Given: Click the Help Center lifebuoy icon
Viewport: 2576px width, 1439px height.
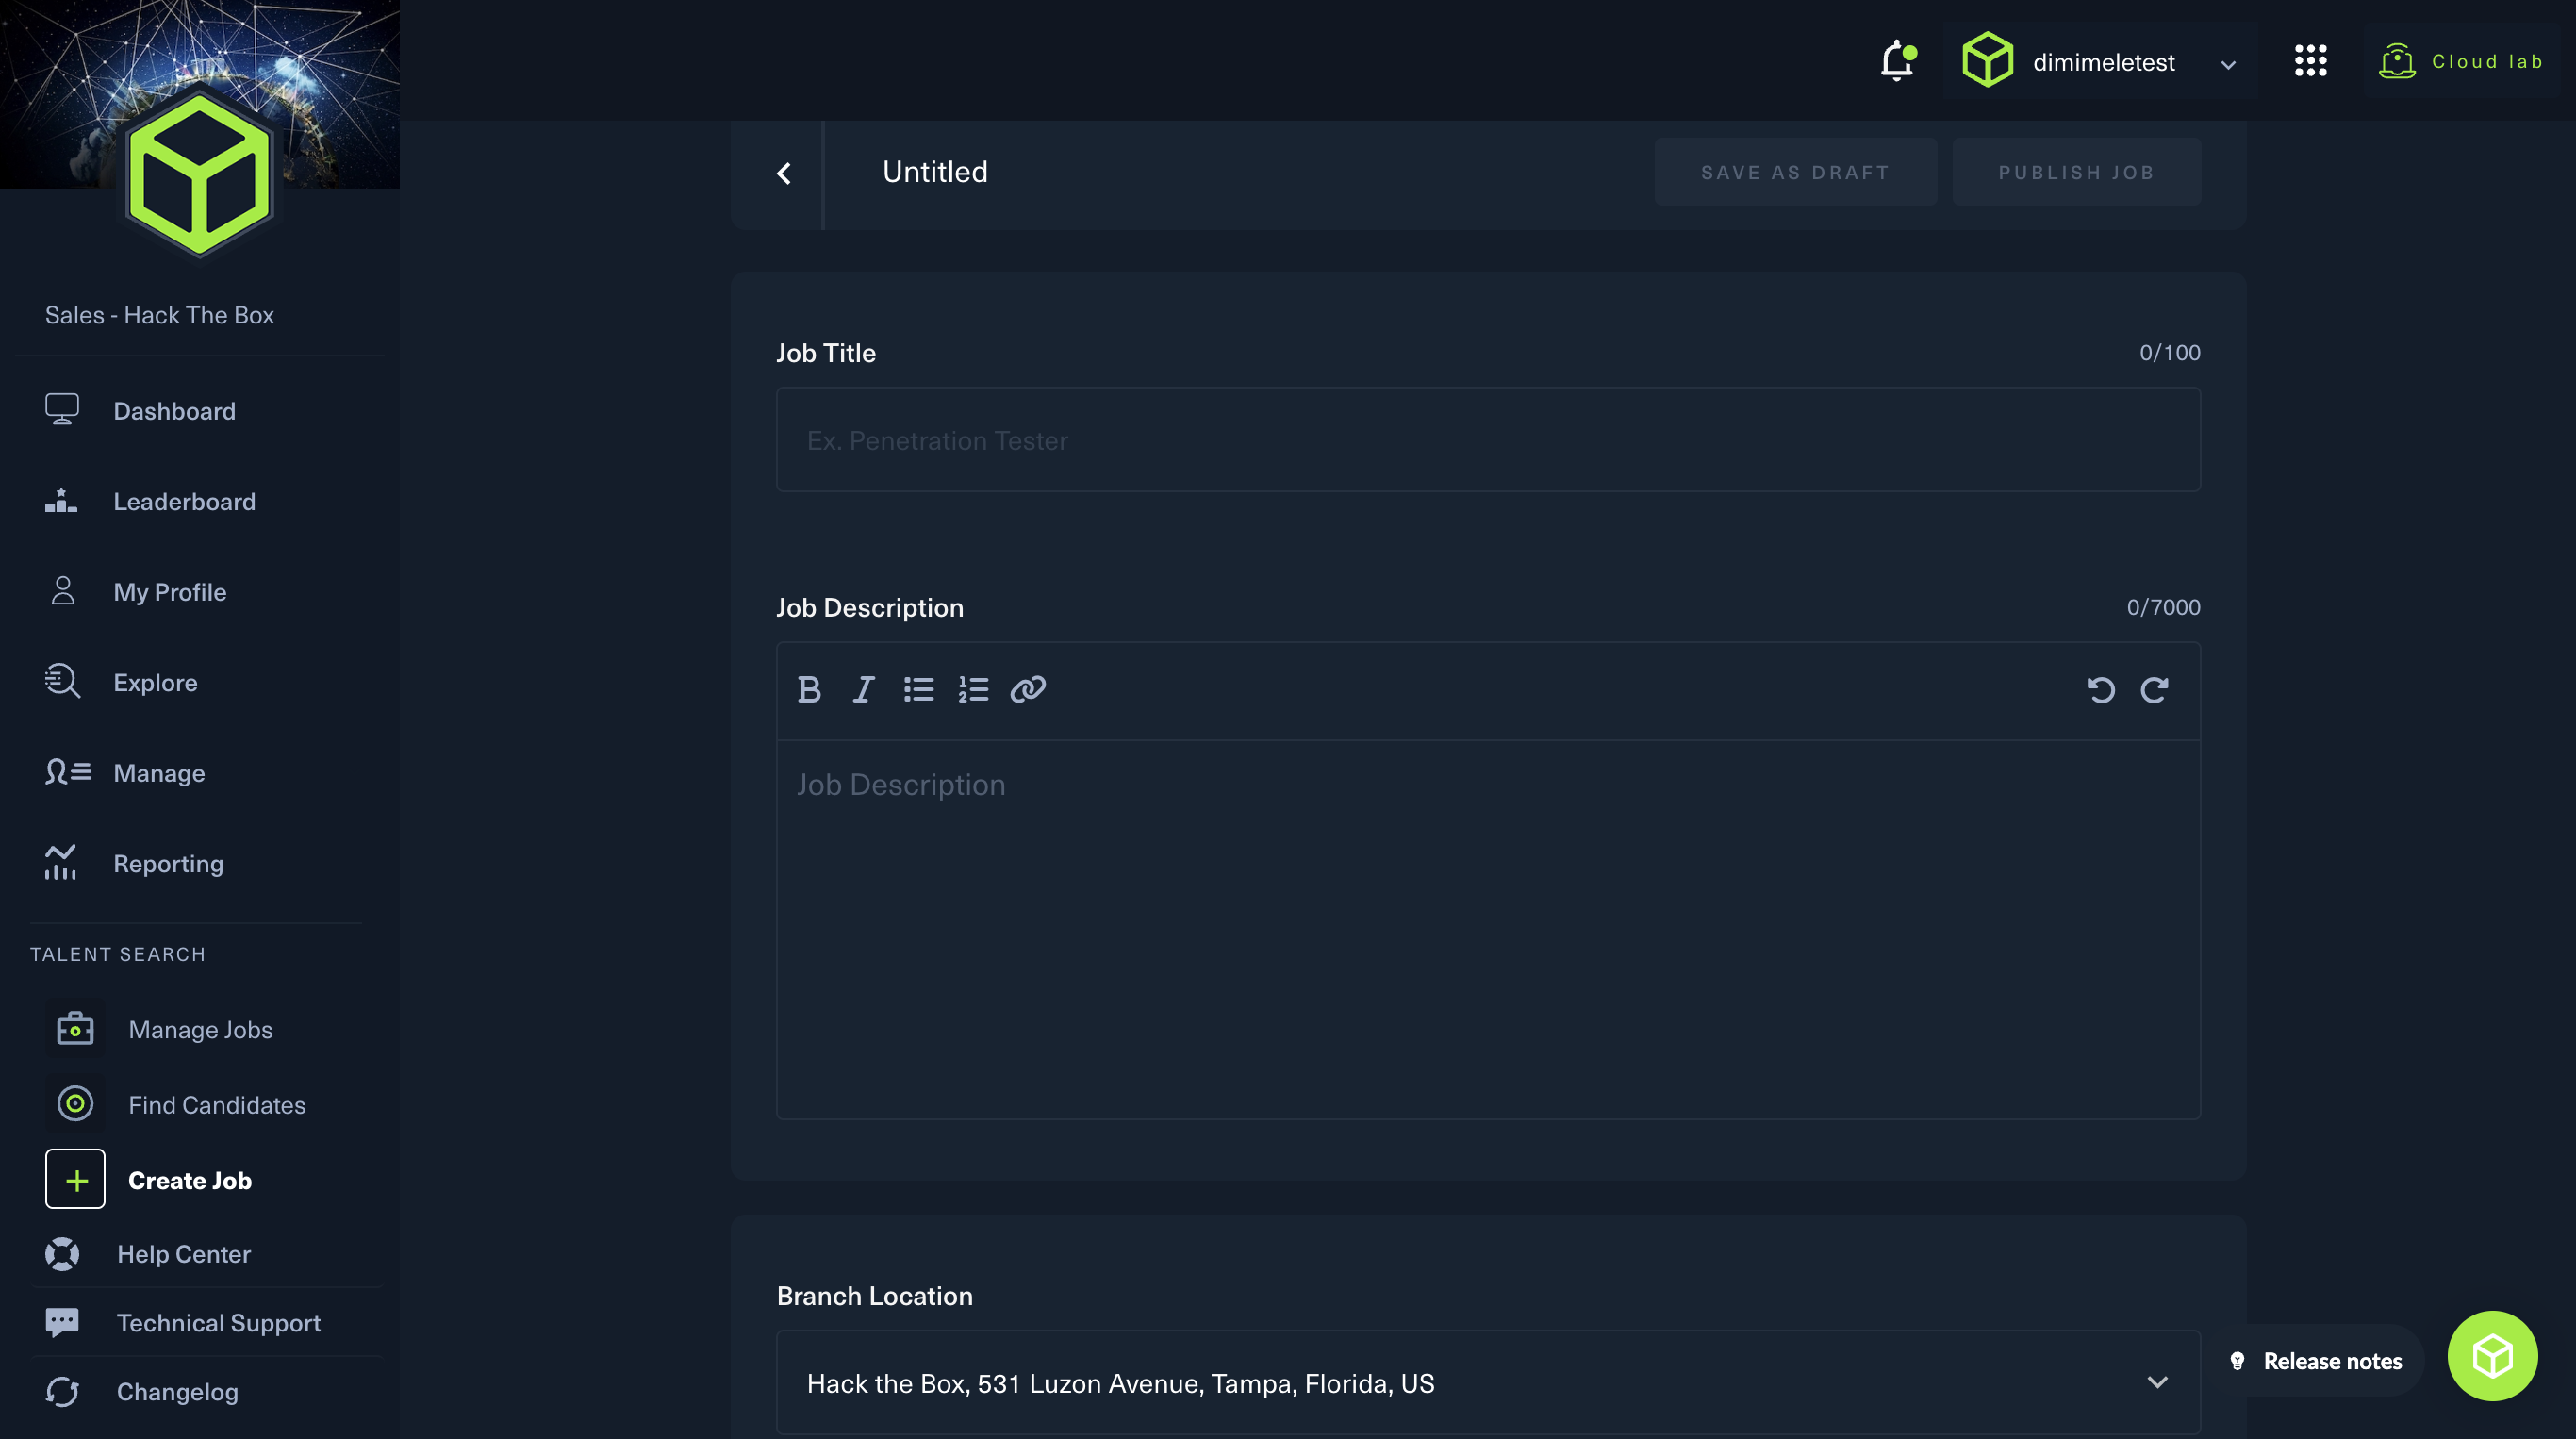Looking at the screenshot, I should [x=62, y=1254].
